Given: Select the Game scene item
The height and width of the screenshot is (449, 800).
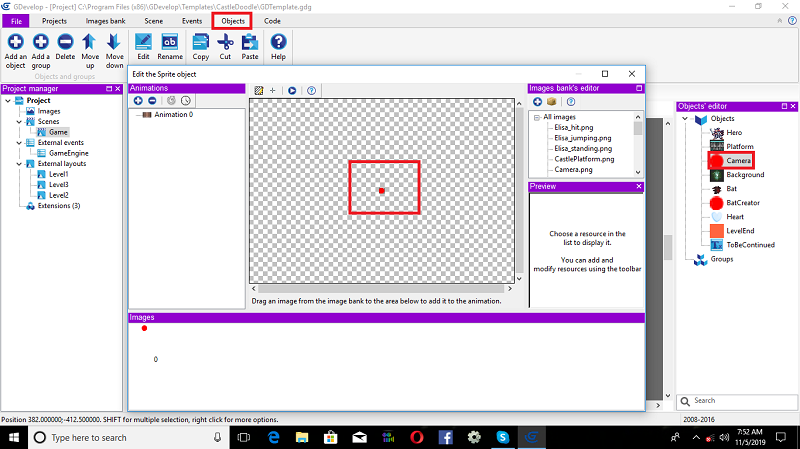Looking at the screenshot, I should coord(58,132).
